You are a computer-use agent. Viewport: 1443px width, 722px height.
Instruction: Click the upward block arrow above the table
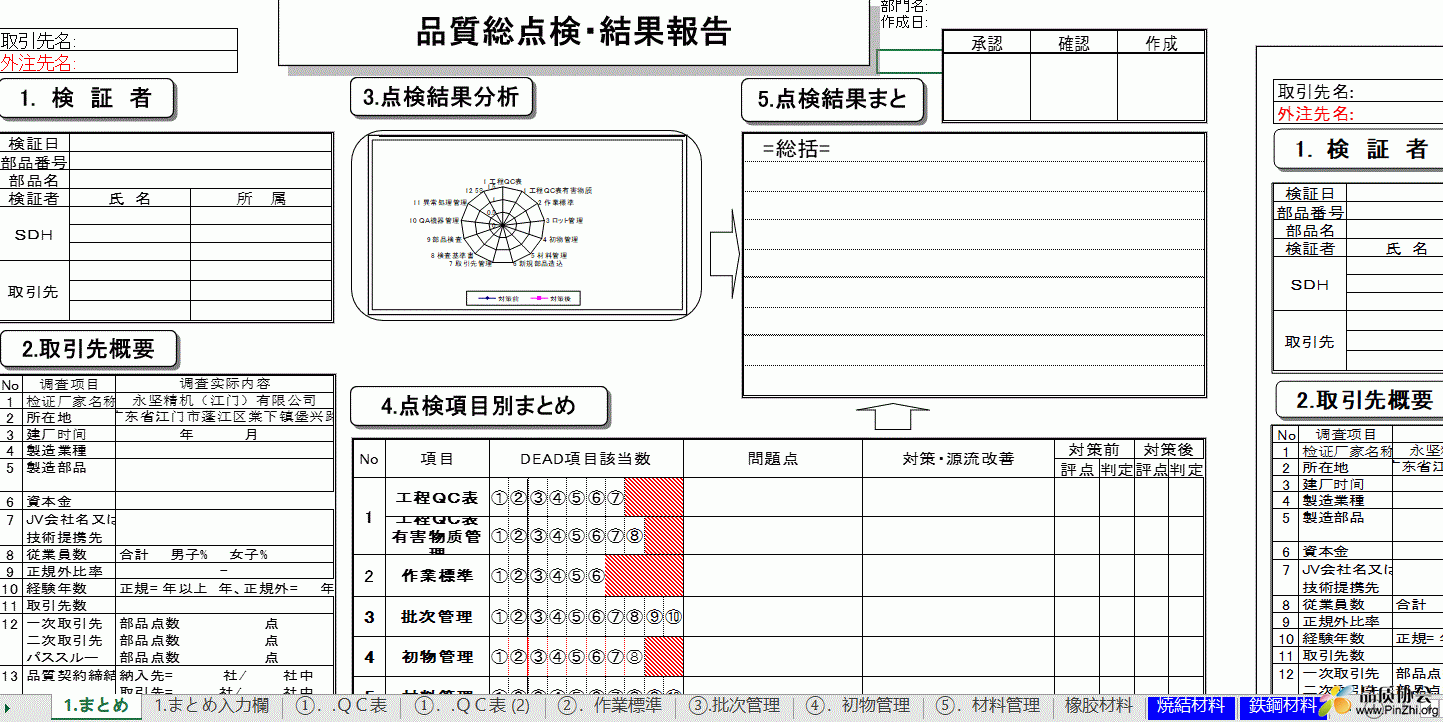point(893,416)
